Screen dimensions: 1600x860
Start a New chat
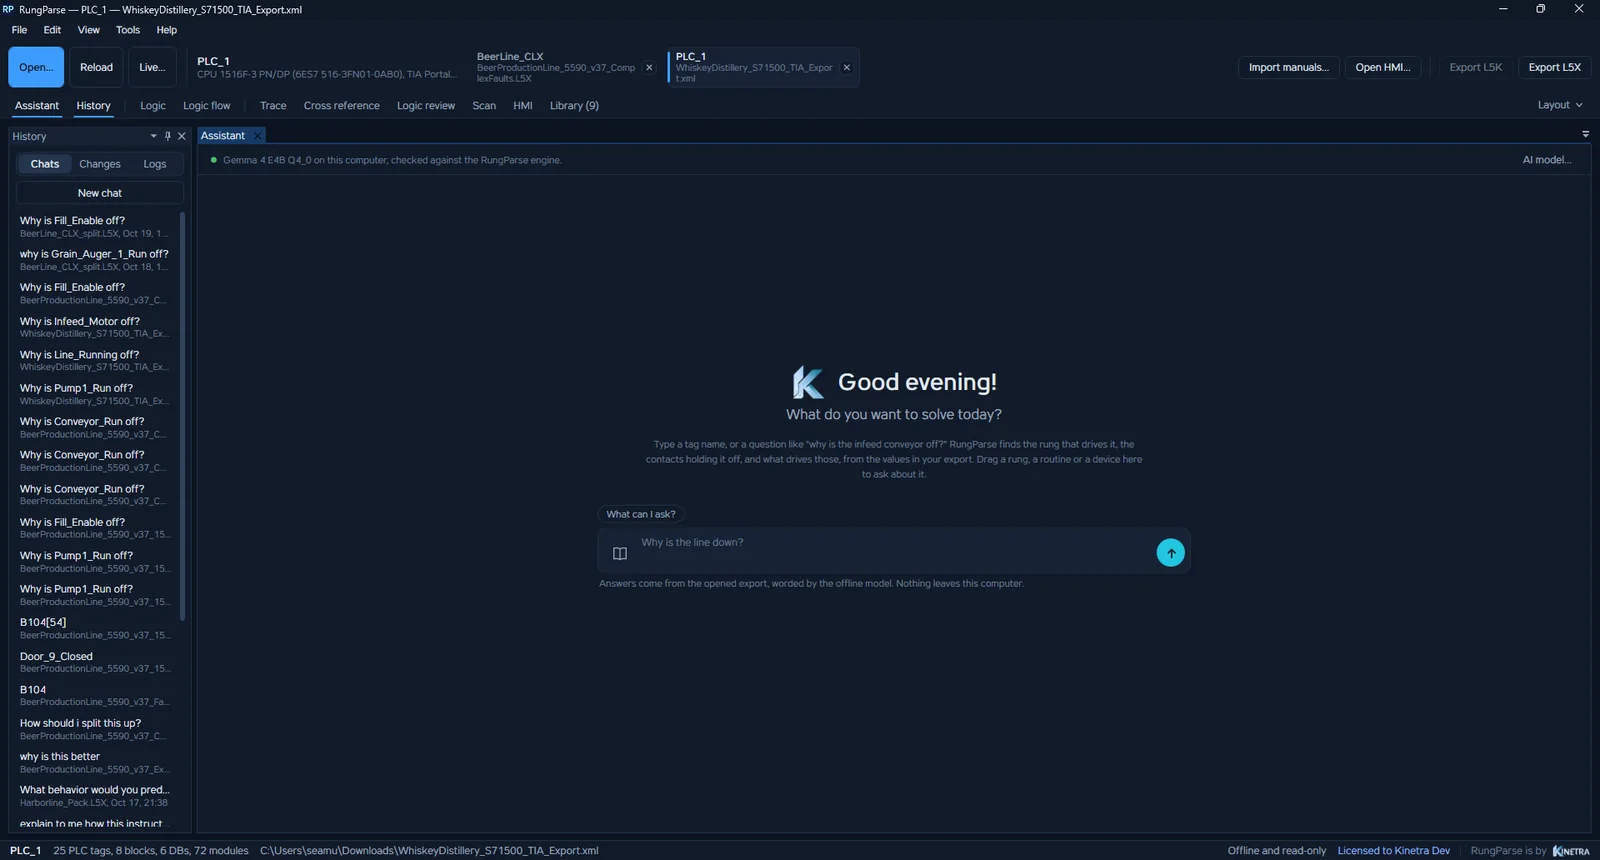click(x=100, y=193)
